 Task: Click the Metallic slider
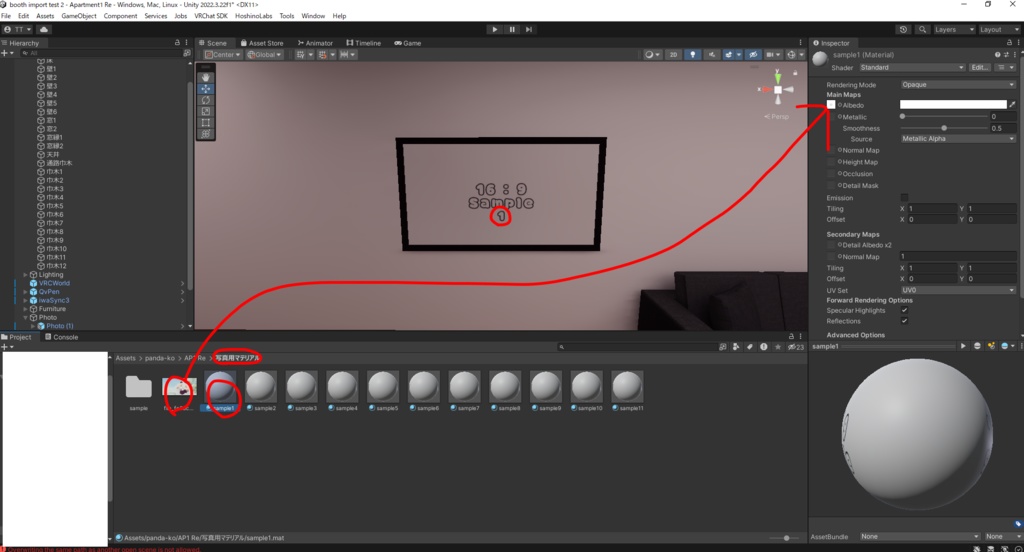coord(945,116)
